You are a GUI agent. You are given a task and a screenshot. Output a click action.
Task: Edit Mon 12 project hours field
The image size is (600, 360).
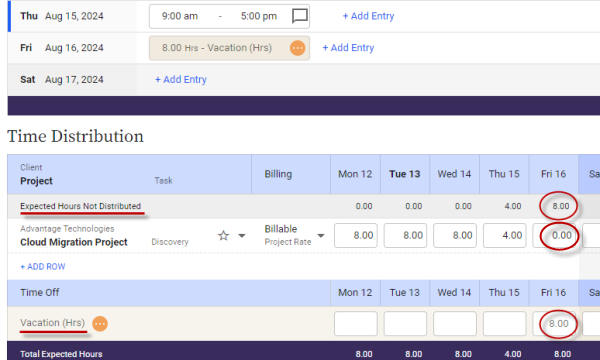tap(356, 235)
